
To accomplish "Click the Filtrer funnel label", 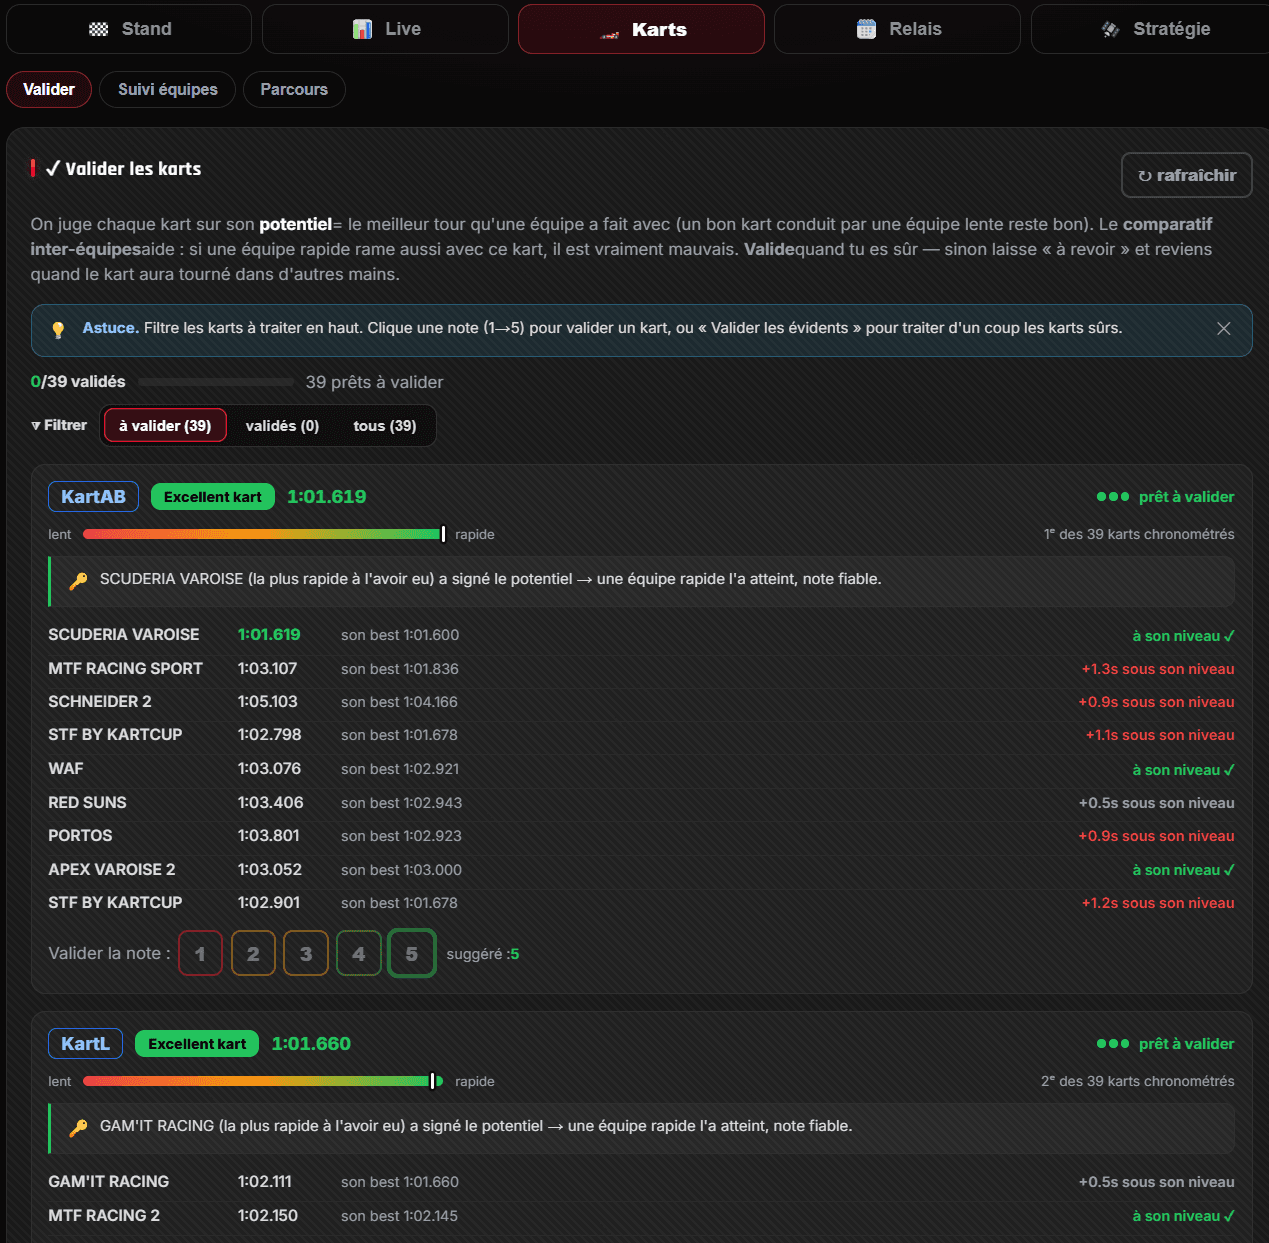I will coord(59,425).
